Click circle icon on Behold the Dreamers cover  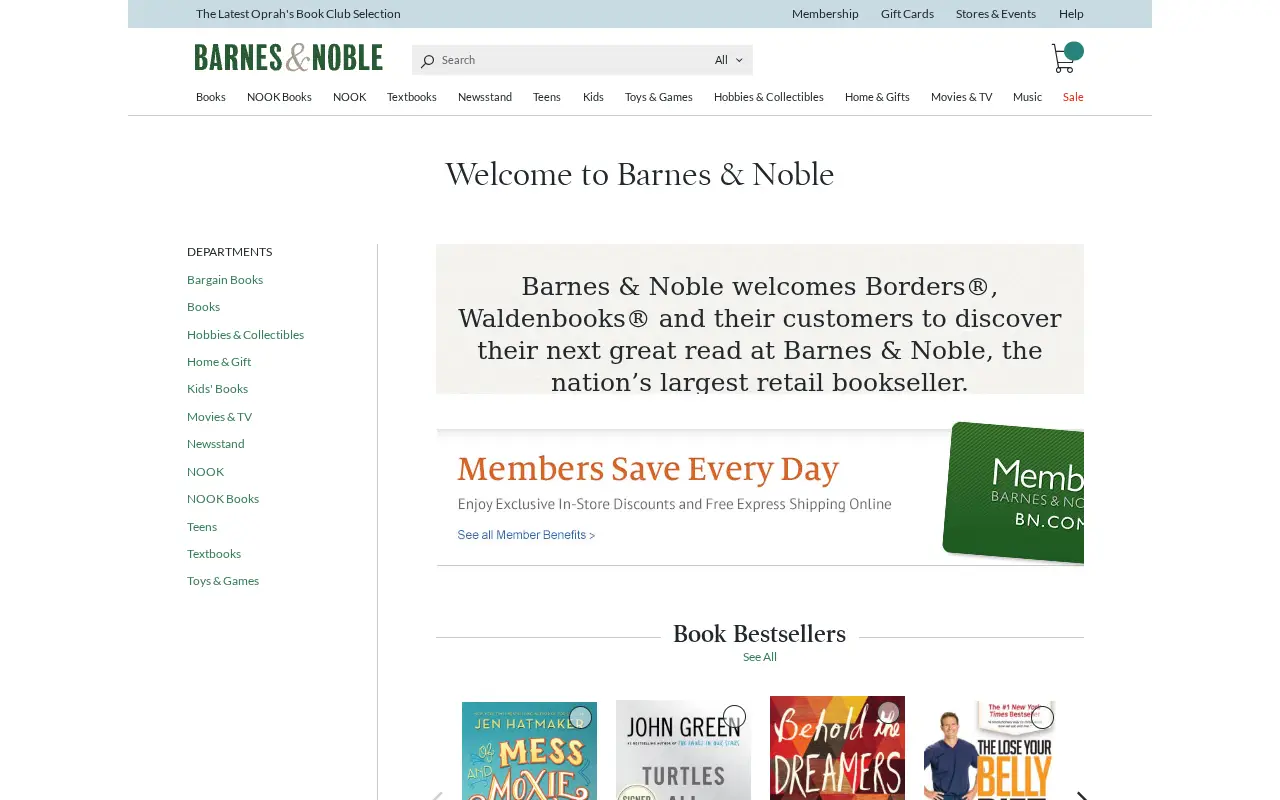point(888,714)
